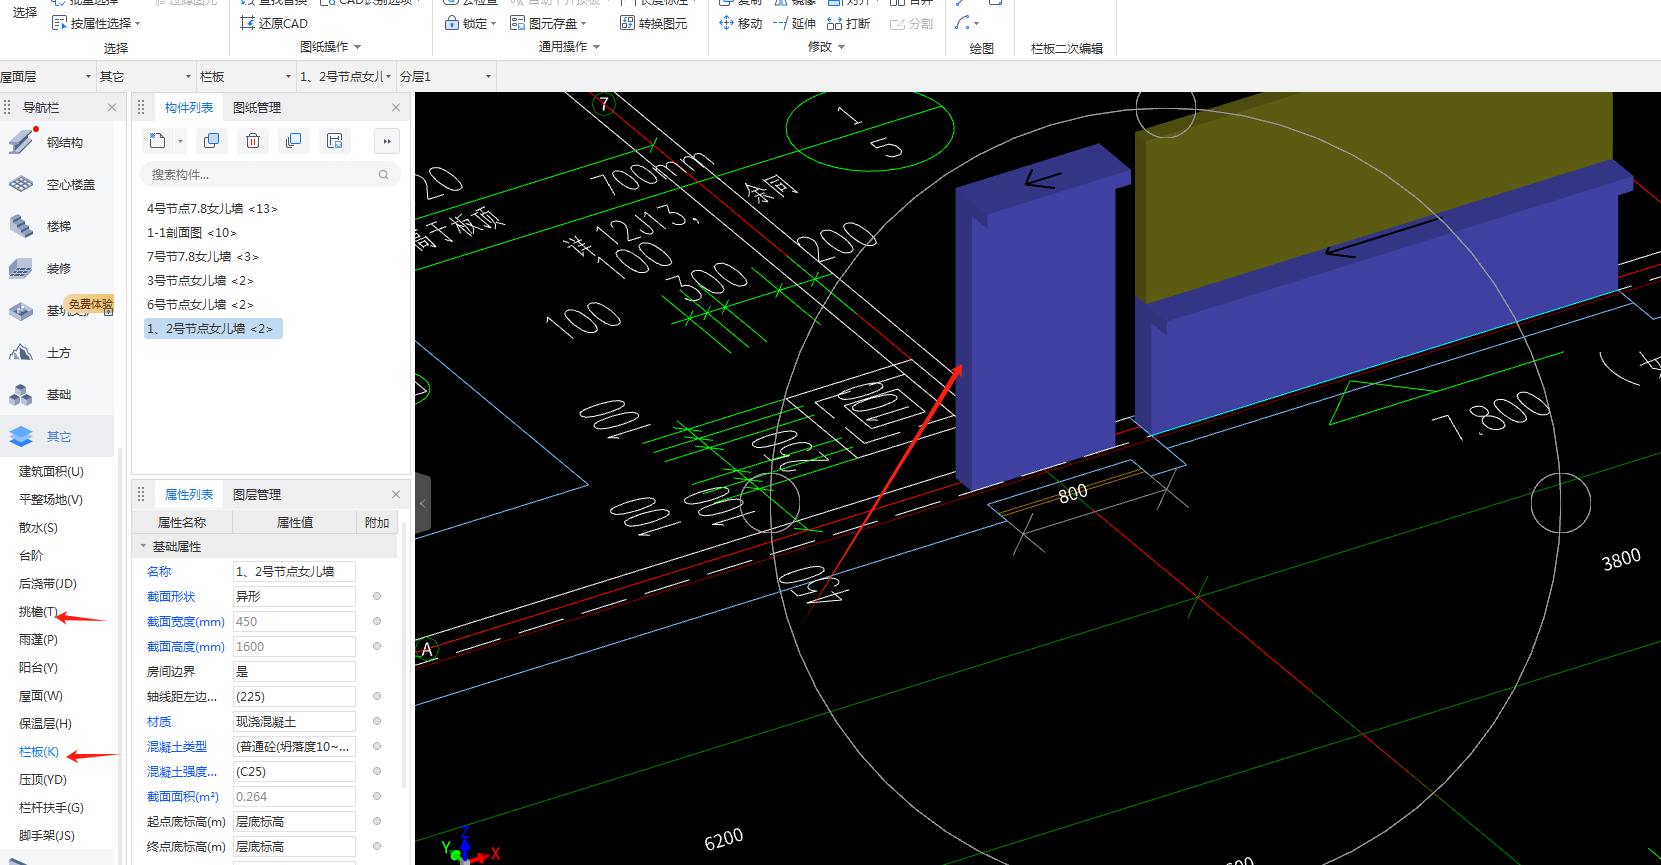Viewport: 1661px width, 865px height.
Task: Toggle 附加 option for 截面宽度 row
Action: click(x=377, y=621)
